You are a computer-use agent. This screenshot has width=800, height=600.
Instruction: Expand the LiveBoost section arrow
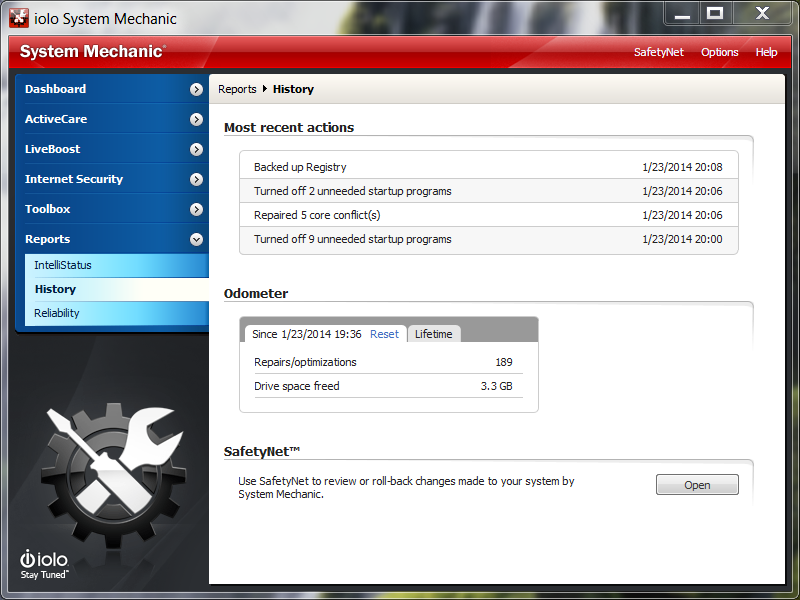196,149
